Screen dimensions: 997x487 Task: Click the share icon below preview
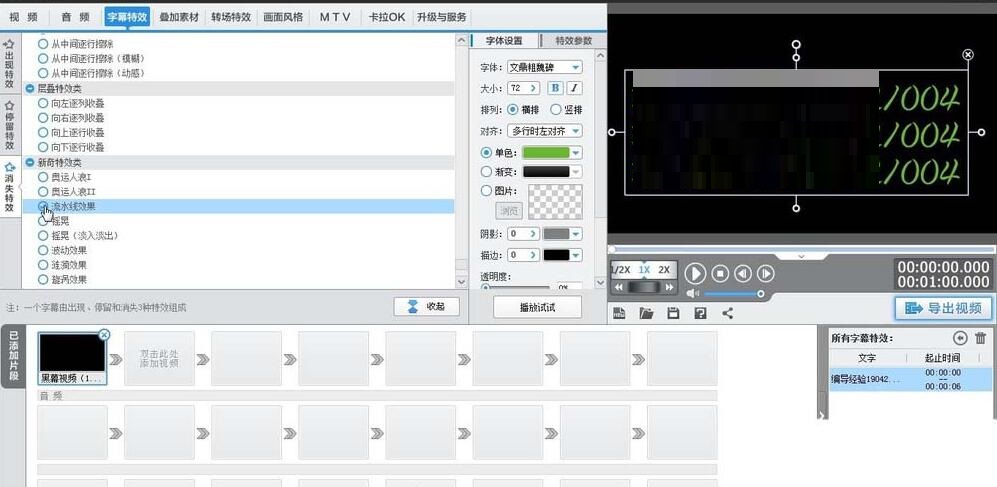tap(727, 313)
